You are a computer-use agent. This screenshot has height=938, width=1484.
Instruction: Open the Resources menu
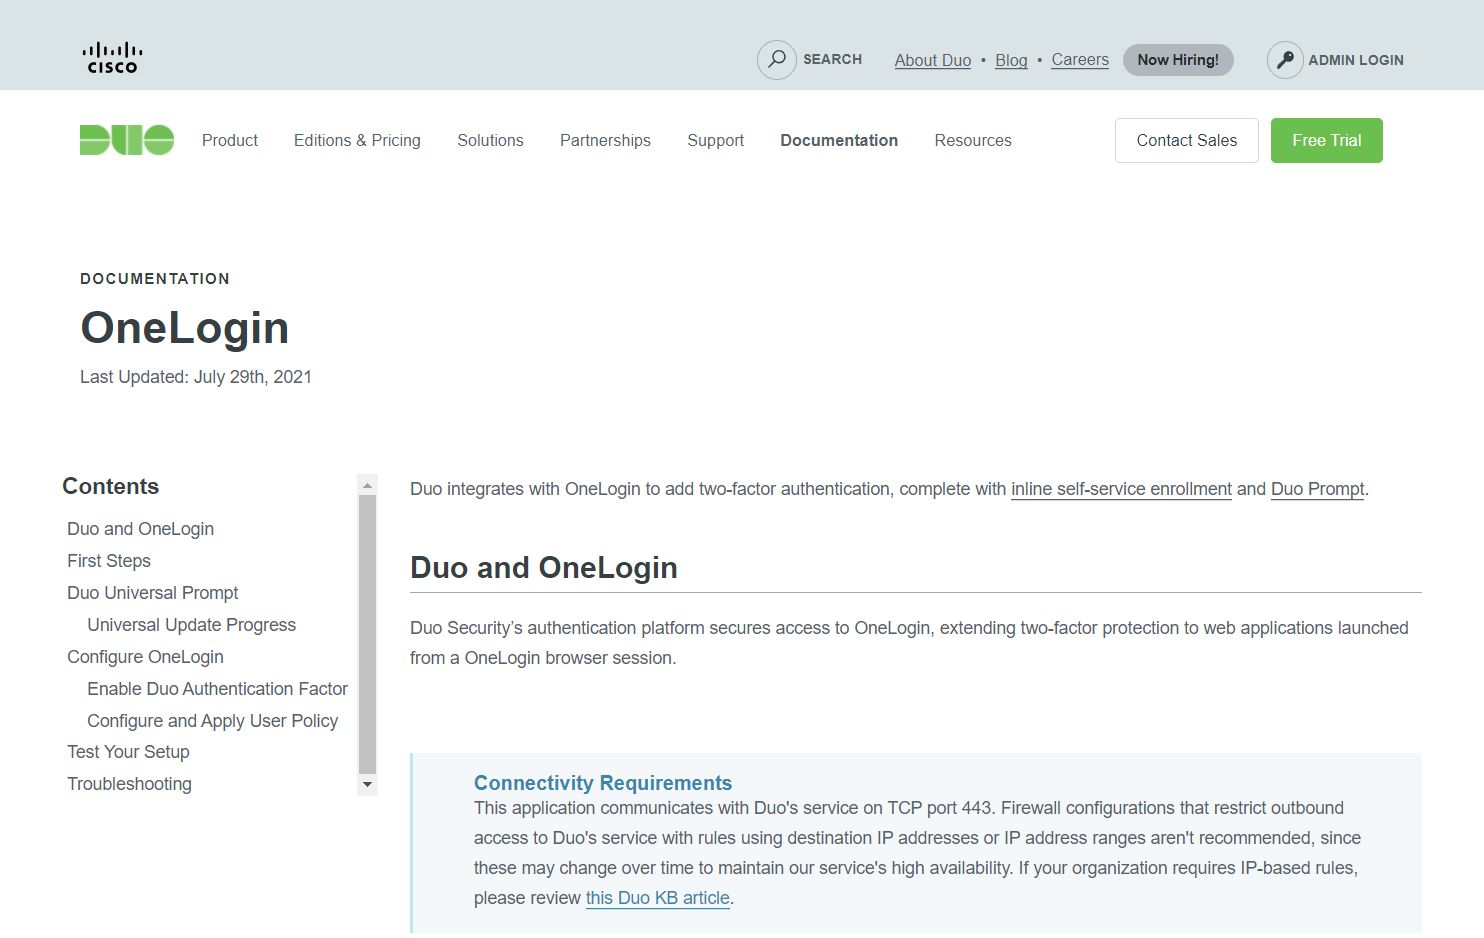pos(973,141)
